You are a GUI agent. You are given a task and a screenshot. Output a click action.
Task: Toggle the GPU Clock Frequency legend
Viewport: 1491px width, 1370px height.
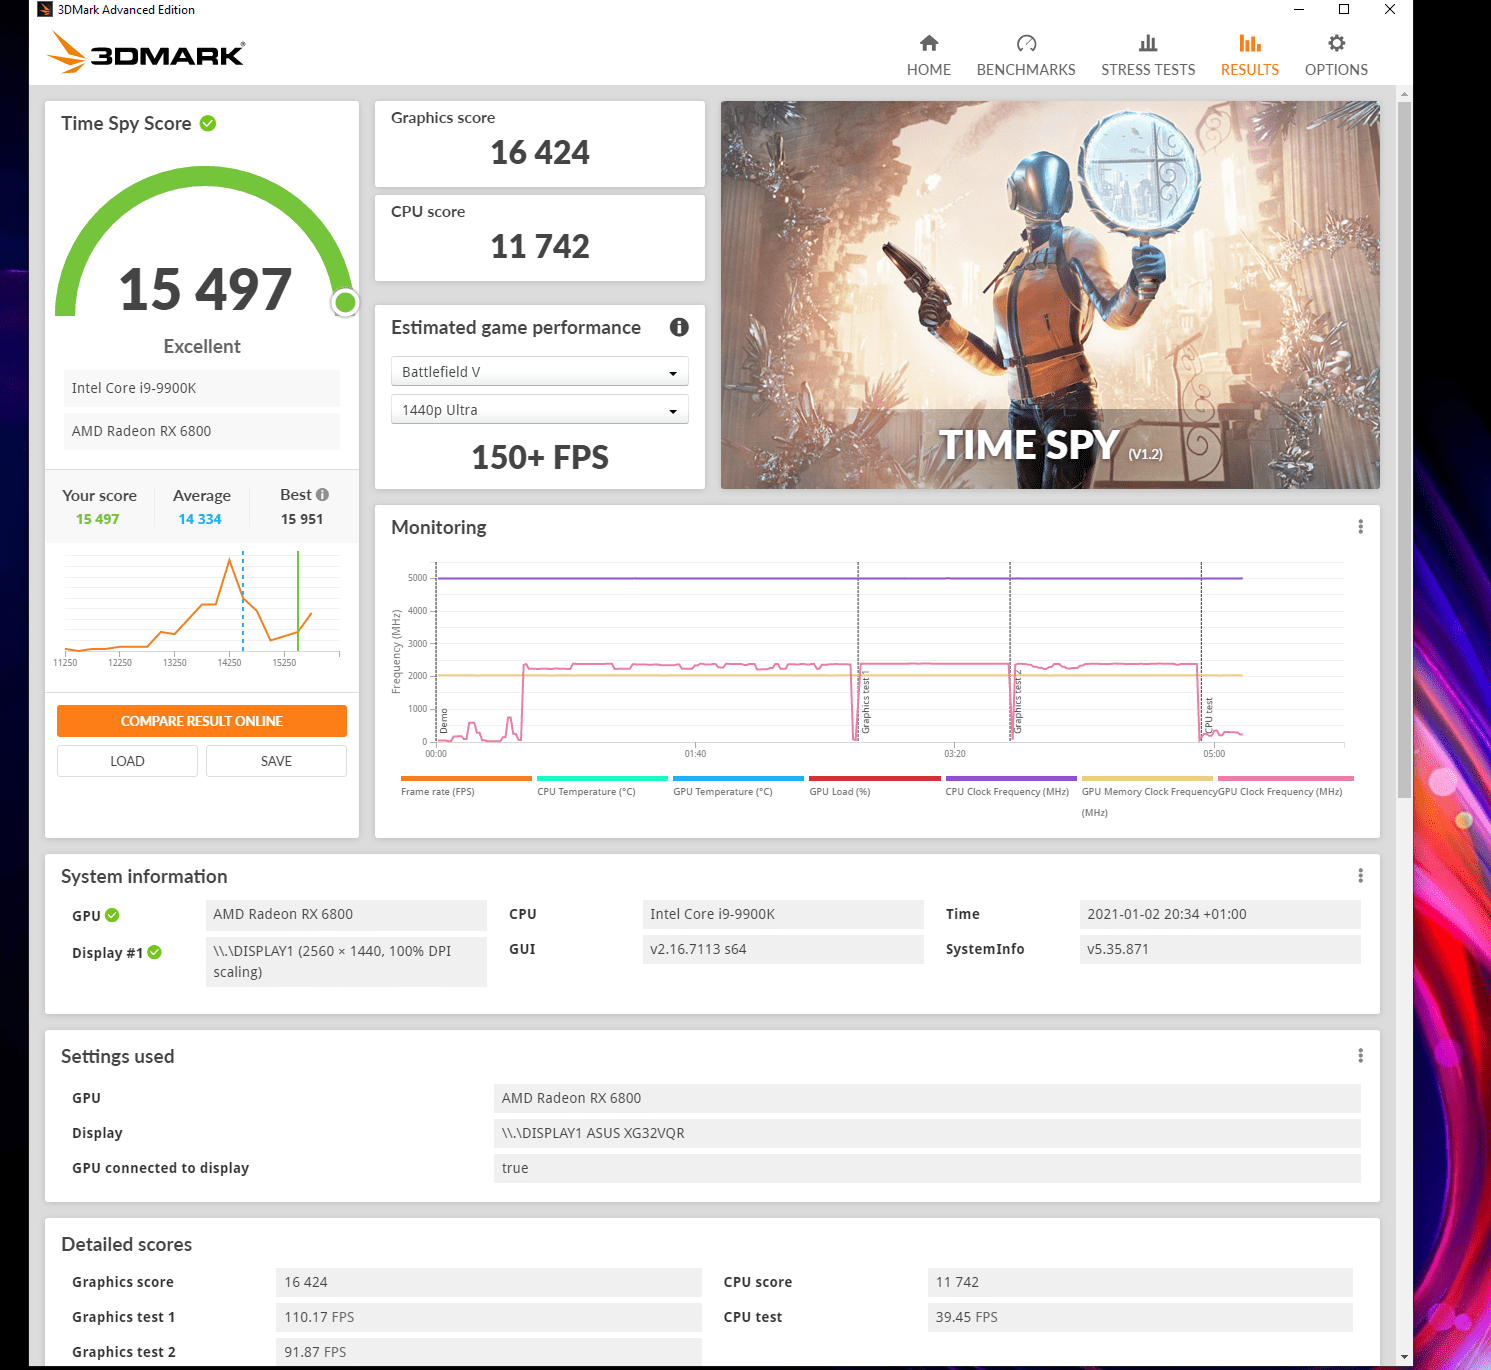pyautogui.click(x=1284, y=786)
